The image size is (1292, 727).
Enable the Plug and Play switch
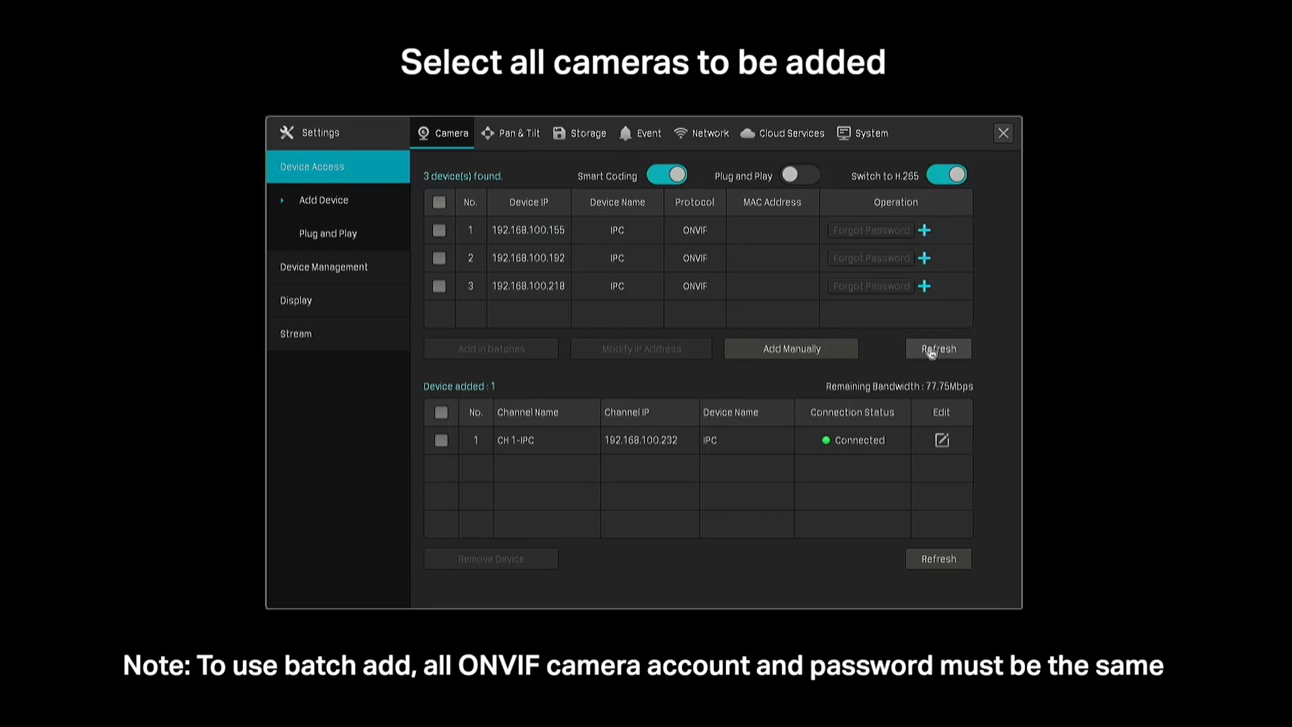coord(799,175)
